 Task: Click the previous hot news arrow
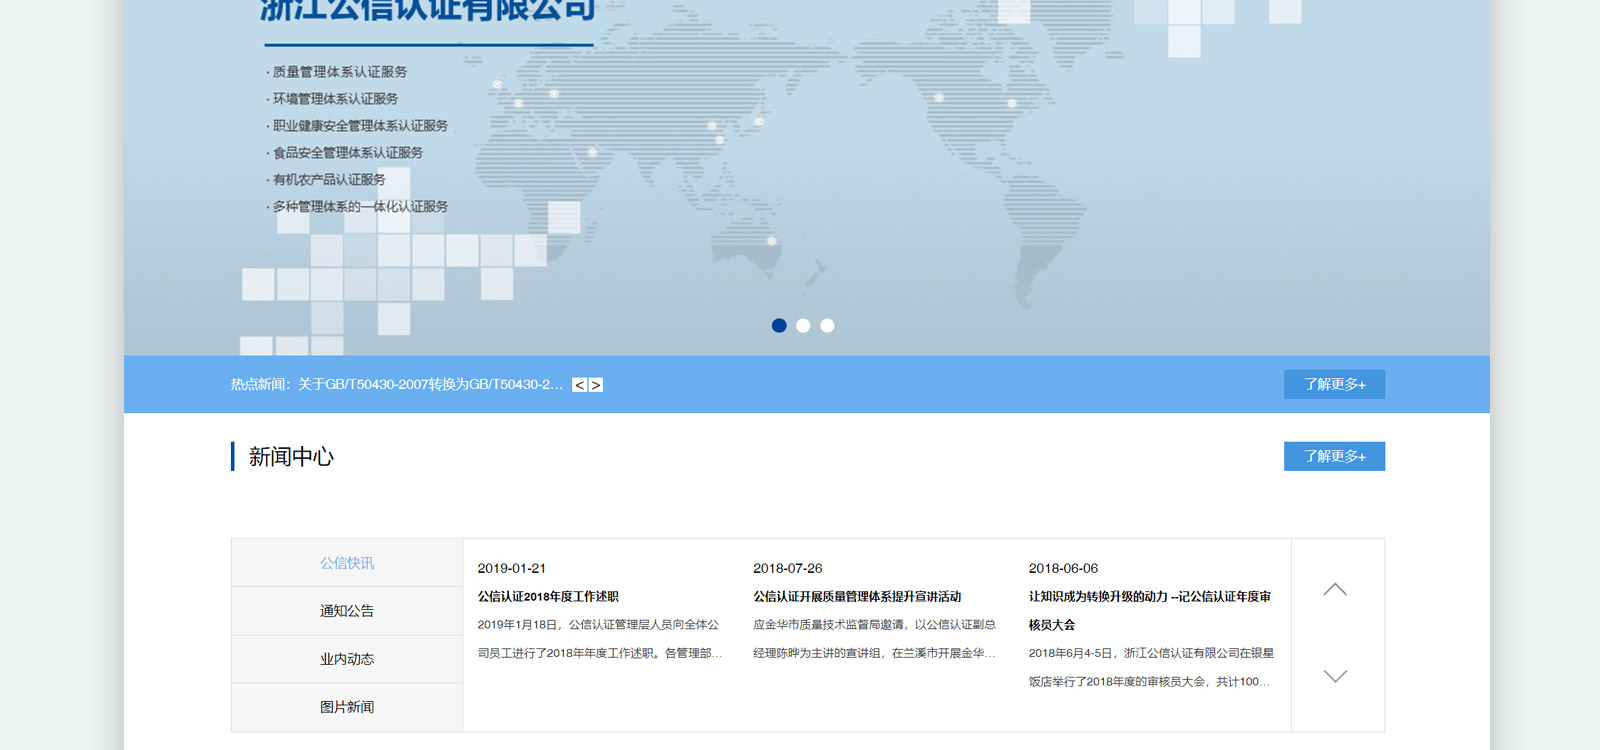tap(579, 385)
